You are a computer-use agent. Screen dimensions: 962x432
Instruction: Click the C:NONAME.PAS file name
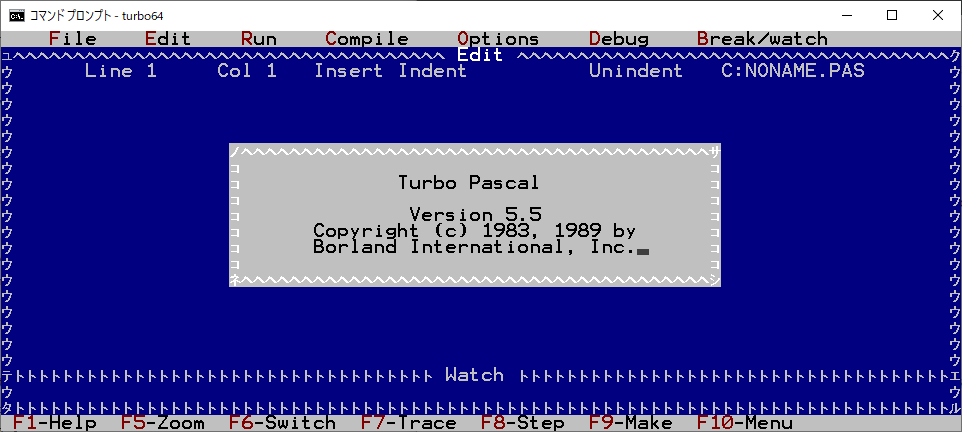(793, 71)
